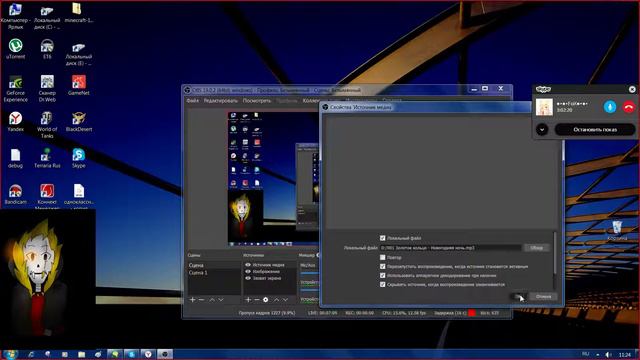Move source down with arrow icon
Image resolution: width=640 pixels, height=360 pixels.
click(x=285, y=300)
